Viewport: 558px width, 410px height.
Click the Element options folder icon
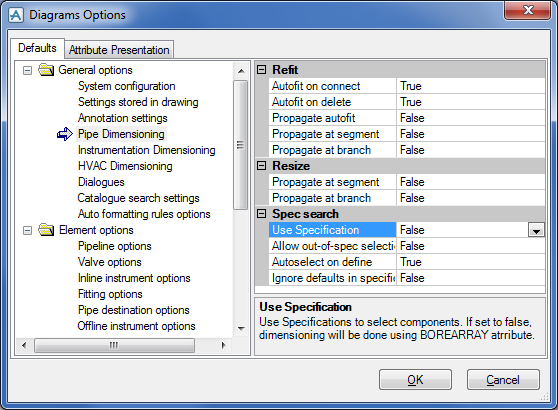[x=46, y=230]
